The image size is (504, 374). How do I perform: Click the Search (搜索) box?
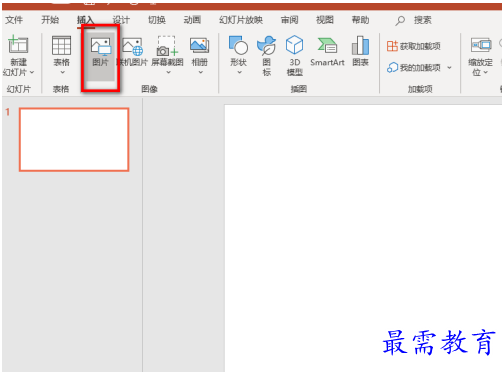pyautogui.click(x=423, y=20)
